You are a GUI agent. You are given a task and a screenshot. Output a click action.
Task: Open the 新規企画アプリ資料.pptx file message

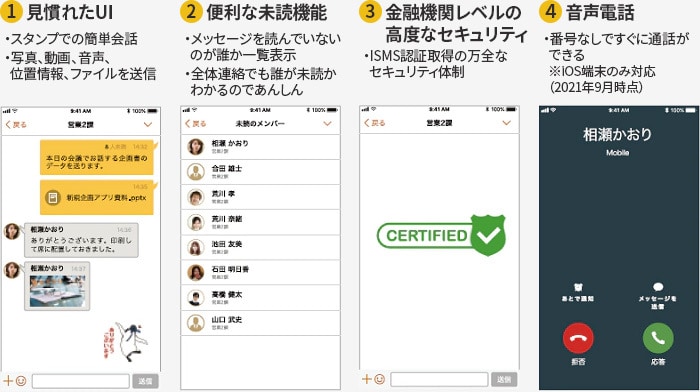[x=97, y=197]
